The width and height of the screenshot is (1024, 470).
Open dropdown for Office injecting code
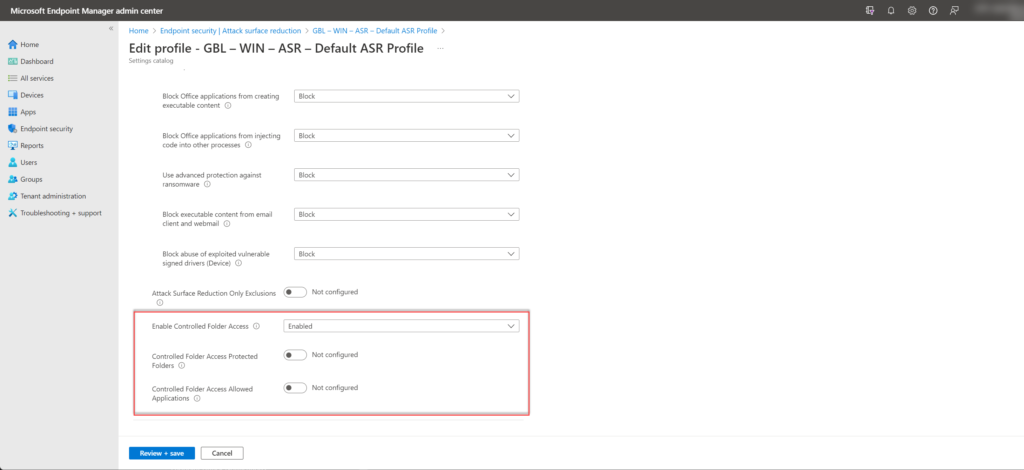point(406,136)
